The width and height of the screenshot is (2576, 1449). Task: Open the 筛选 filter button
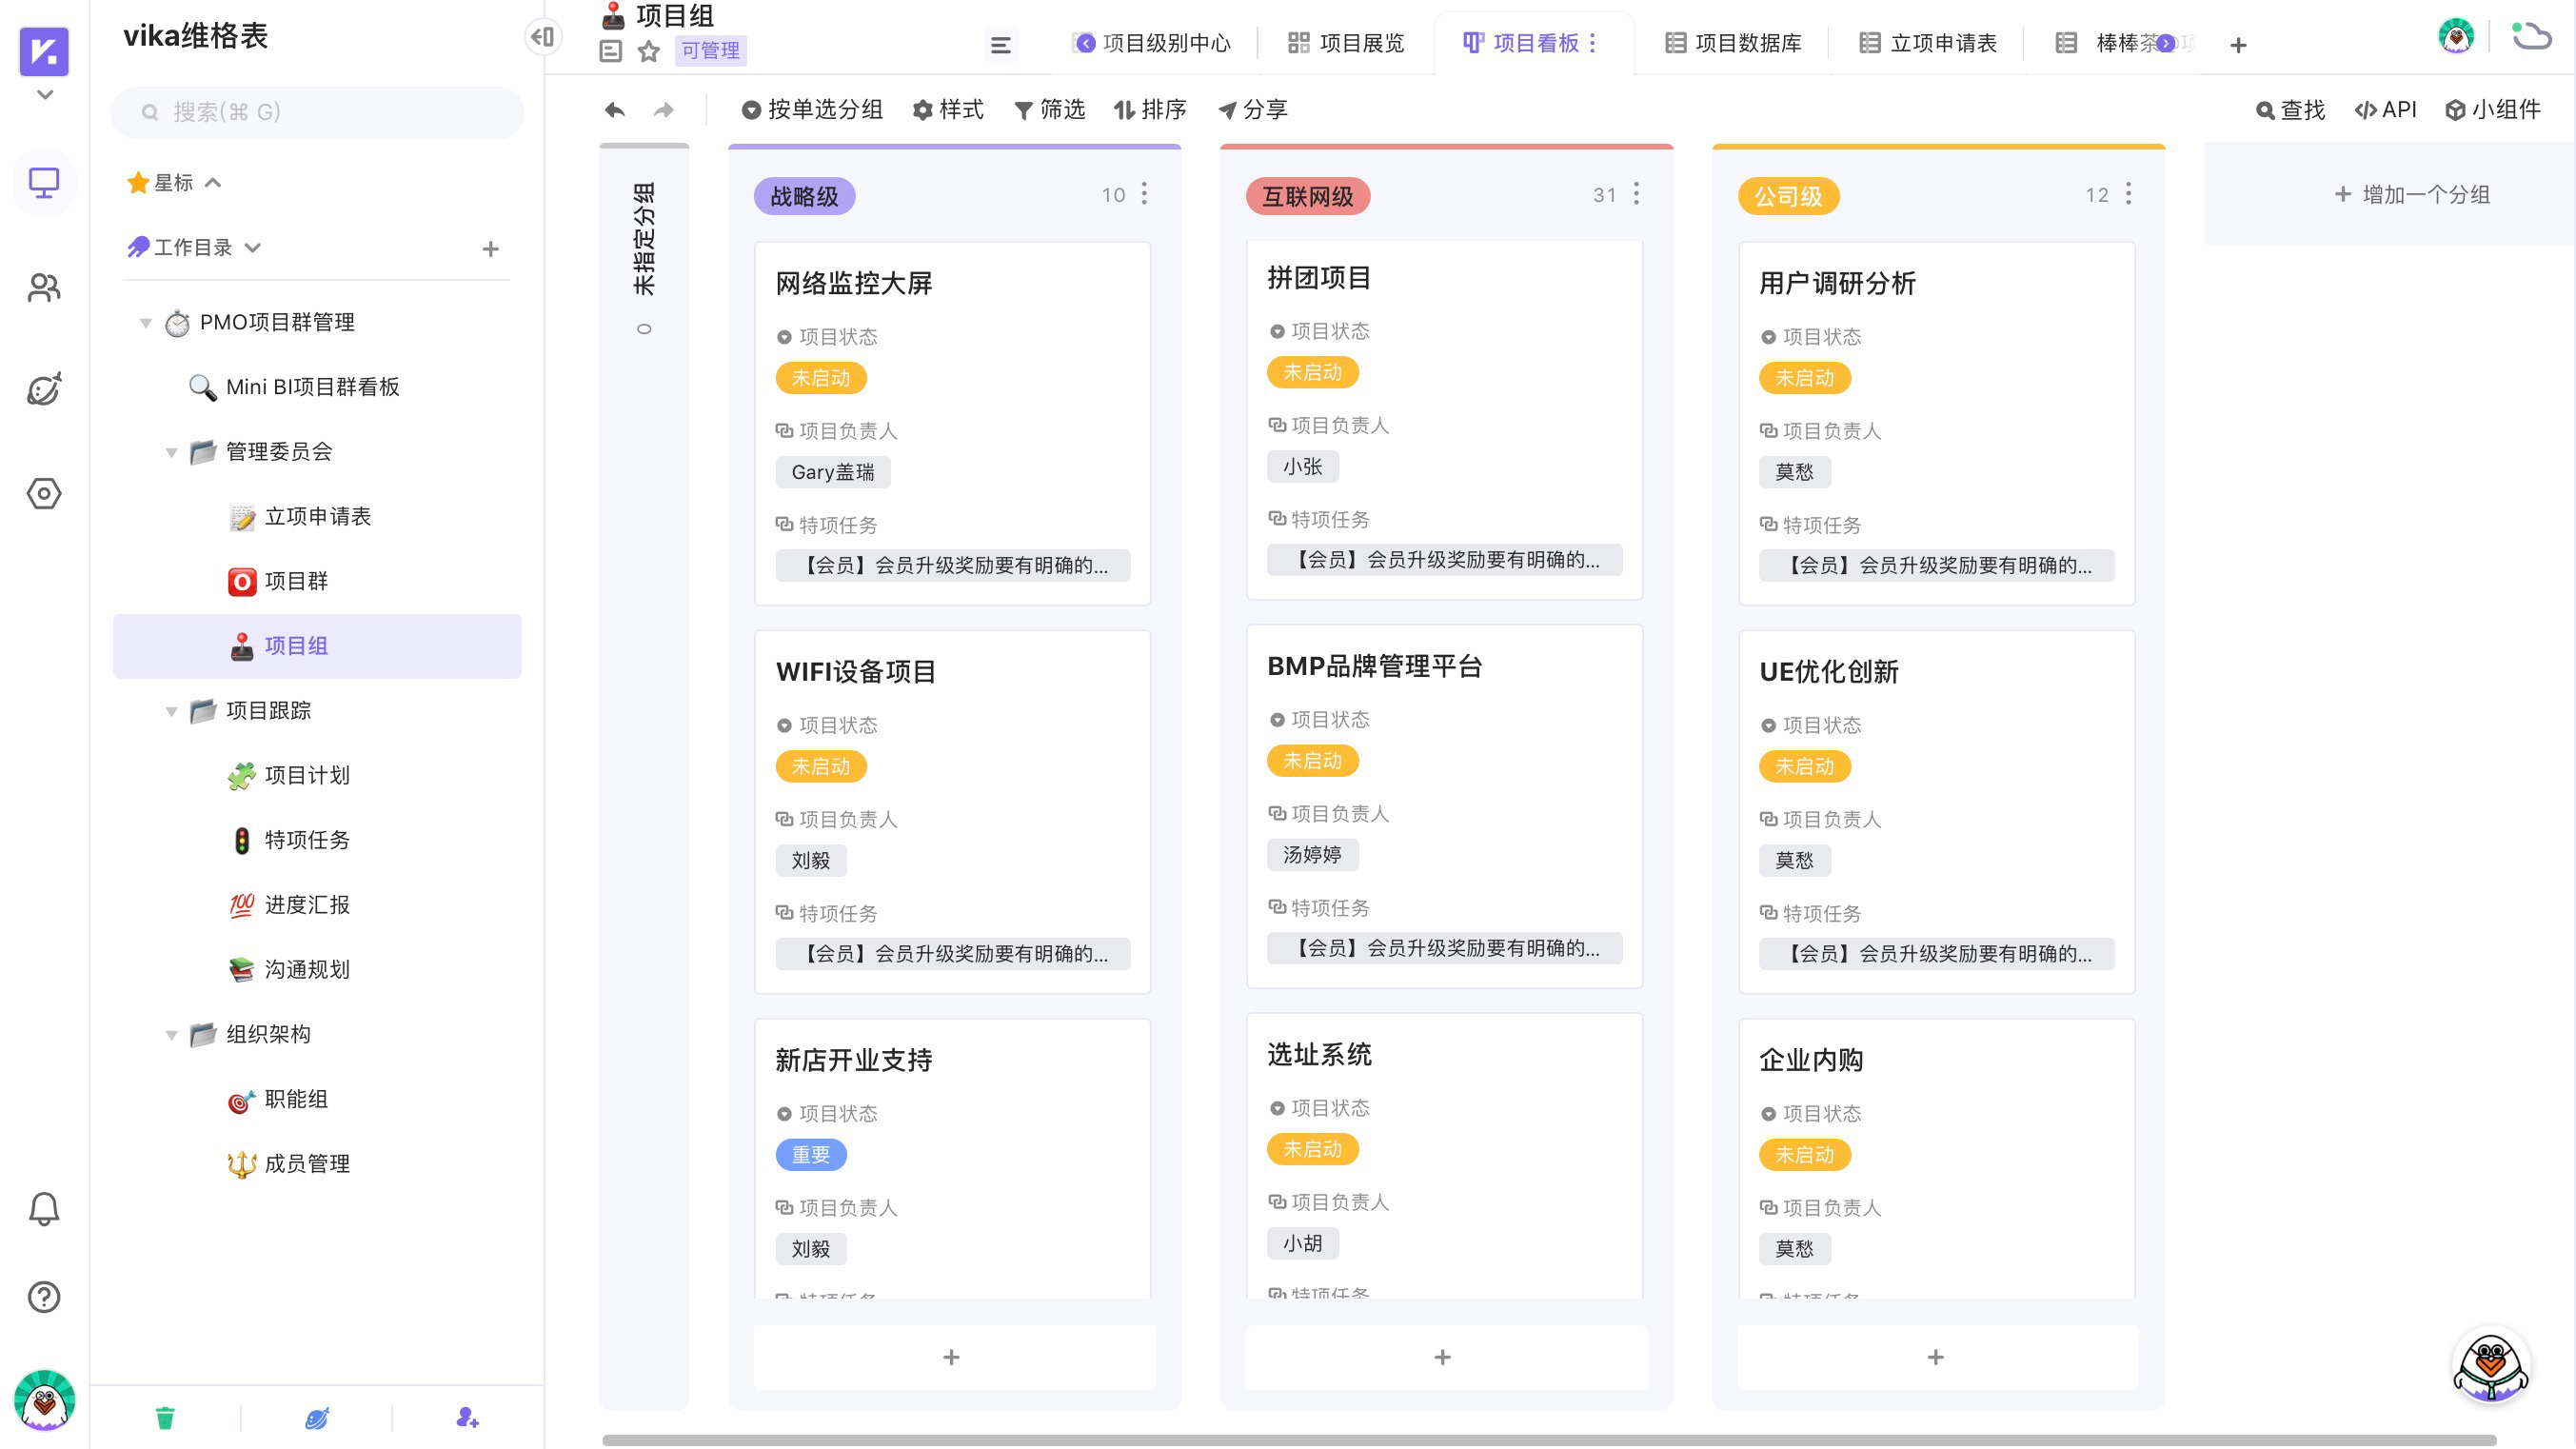[x=1050, y=110]
